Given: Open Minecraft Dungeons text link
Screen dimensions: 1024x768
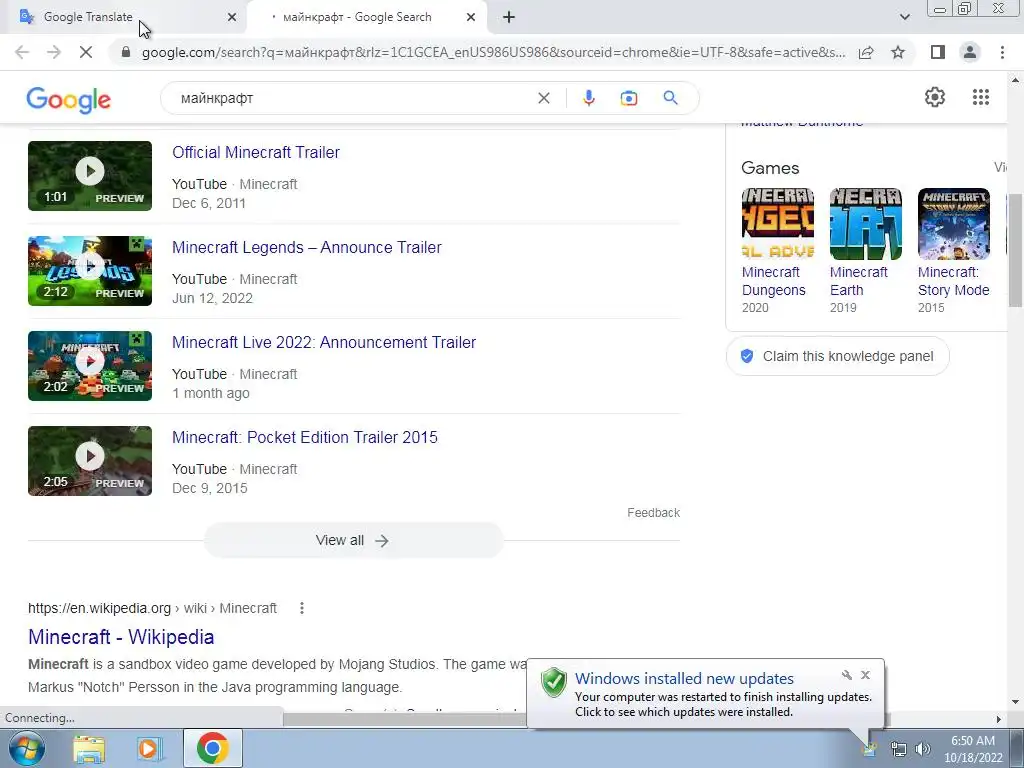Looking at the screenshot, I should (x=774, y=281).
